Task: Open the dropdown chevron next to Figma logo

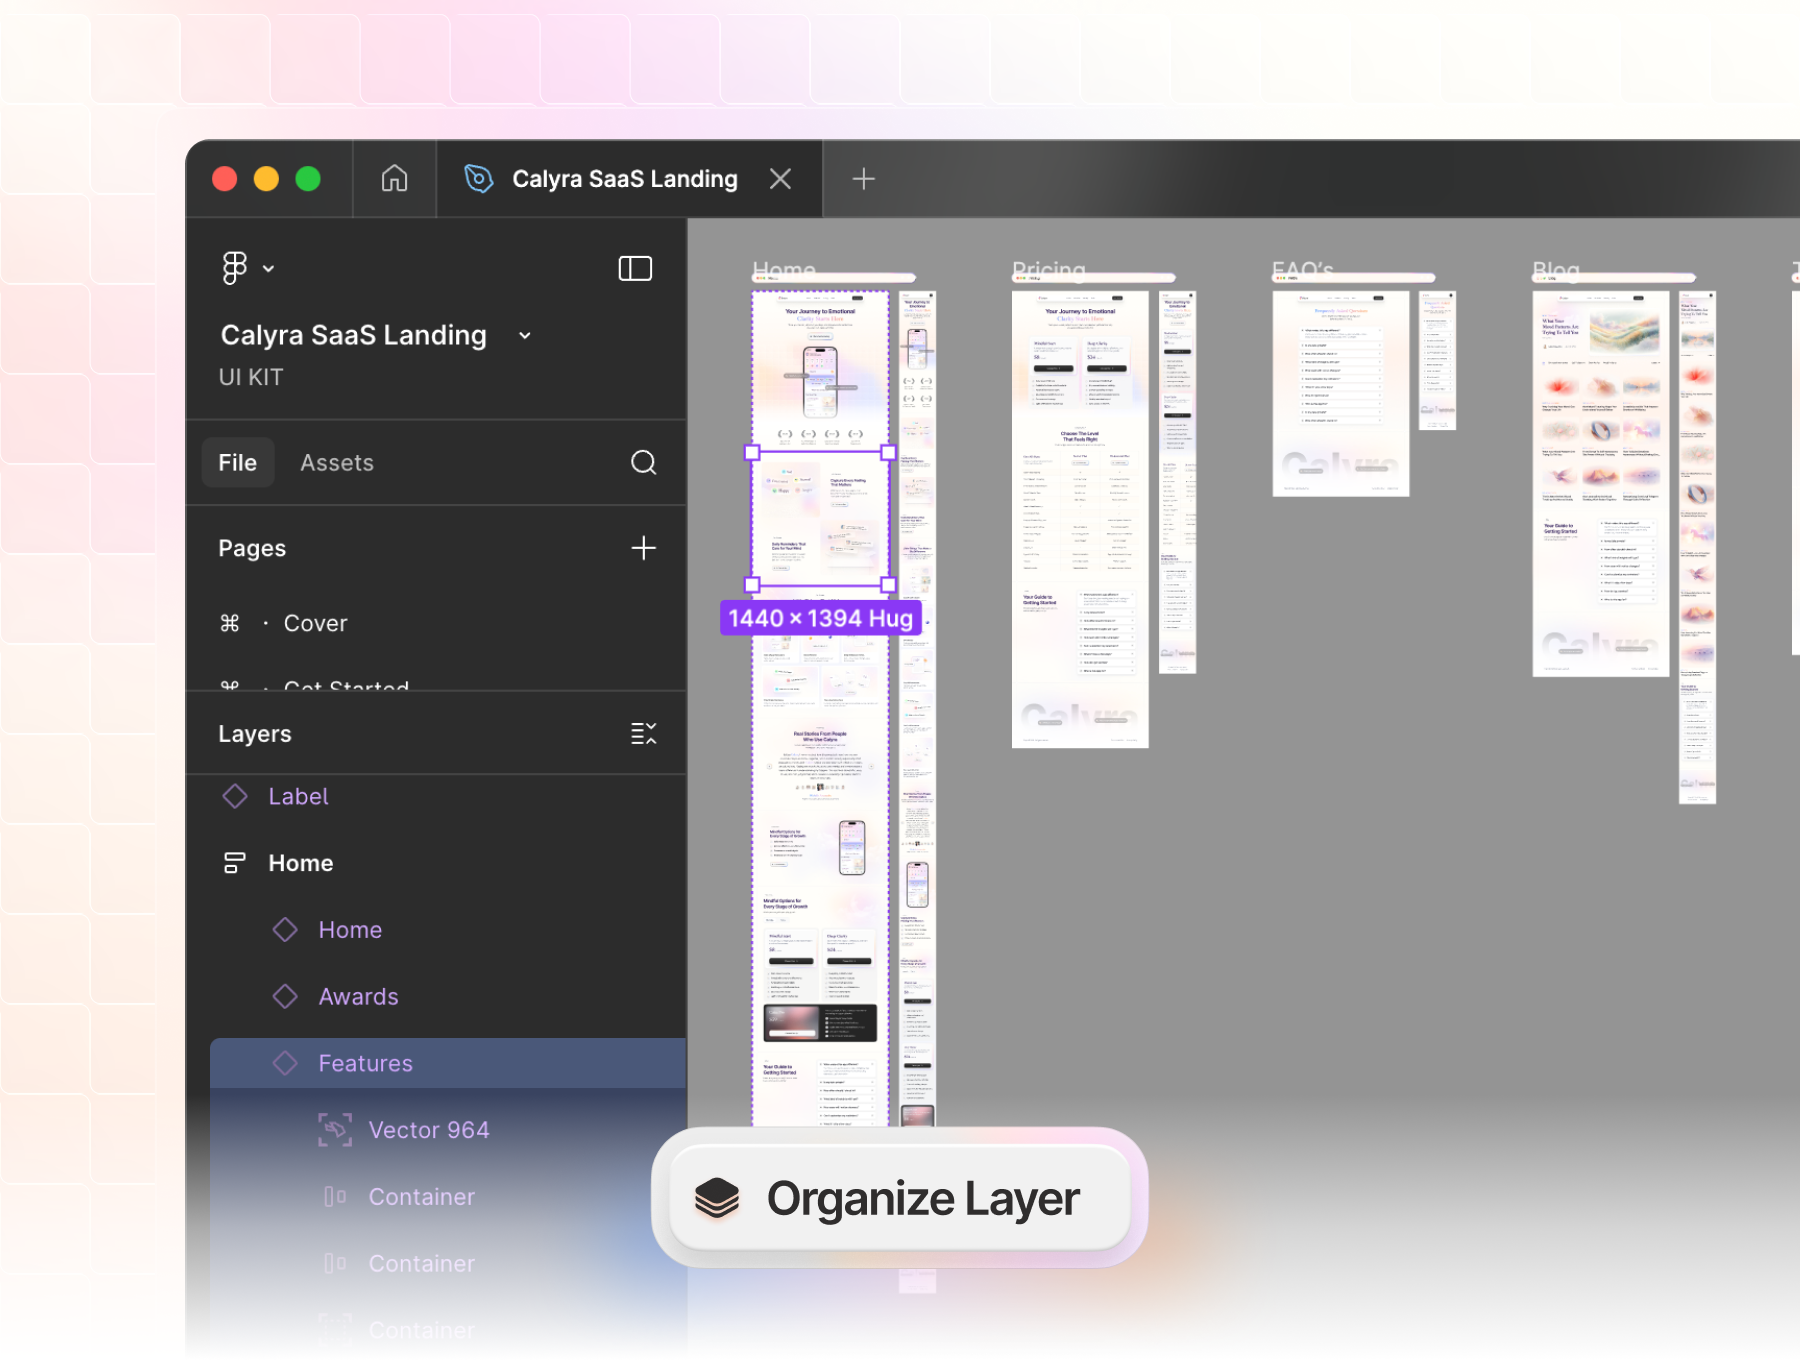Action: click(269, 268)
